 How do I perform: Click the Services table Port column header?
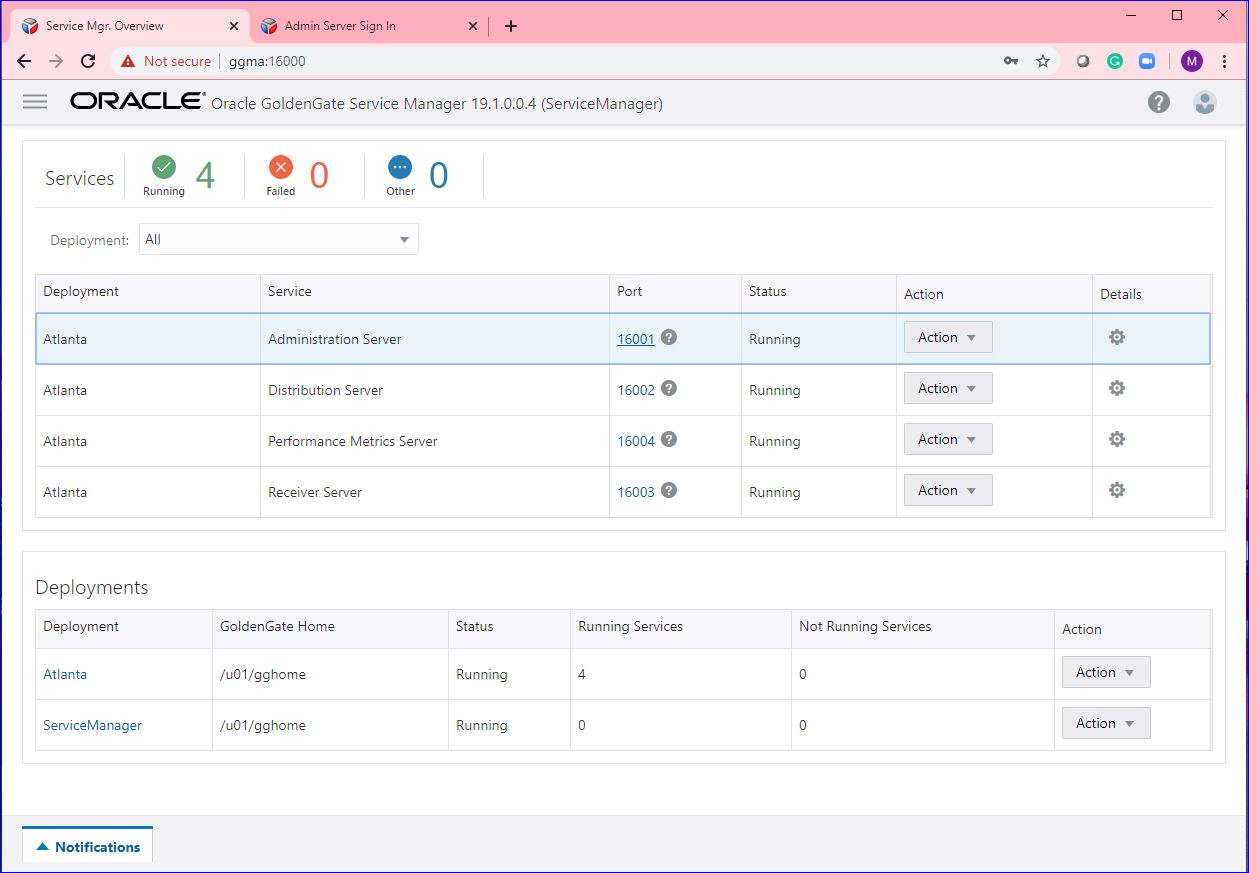(x=675, y=292)
